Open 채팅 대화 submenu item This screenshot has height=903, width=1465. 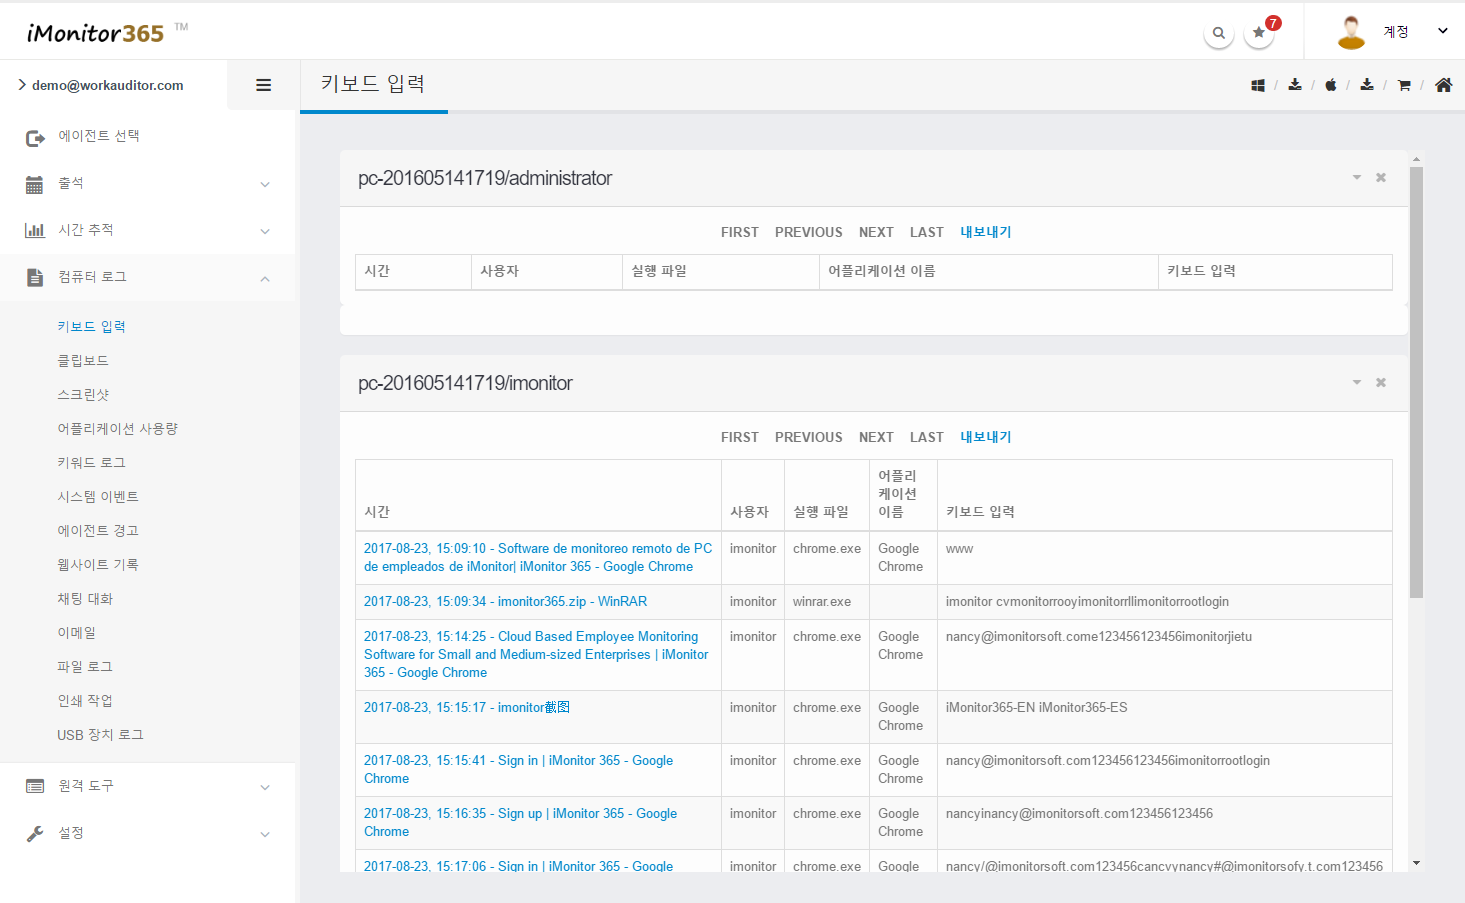(85, 599)
